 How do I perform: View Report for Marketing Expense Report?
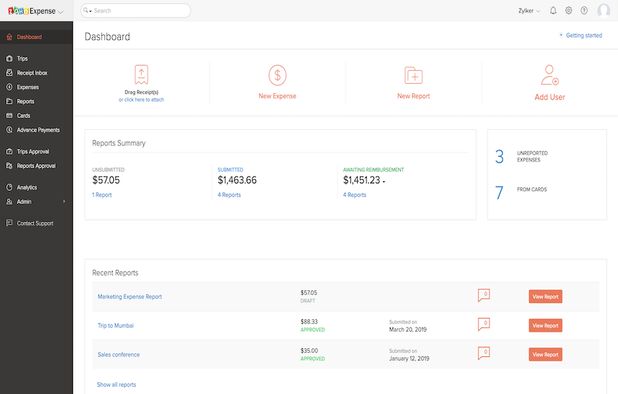(545, 297)
